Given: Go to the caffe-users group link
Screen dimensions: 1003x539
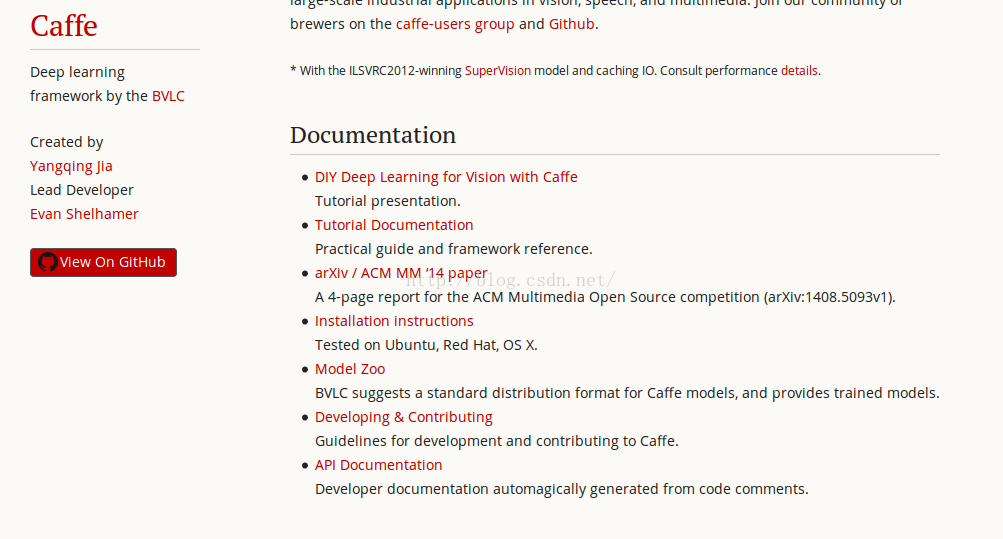Looking at the screenshot, I should click(455, 24).
